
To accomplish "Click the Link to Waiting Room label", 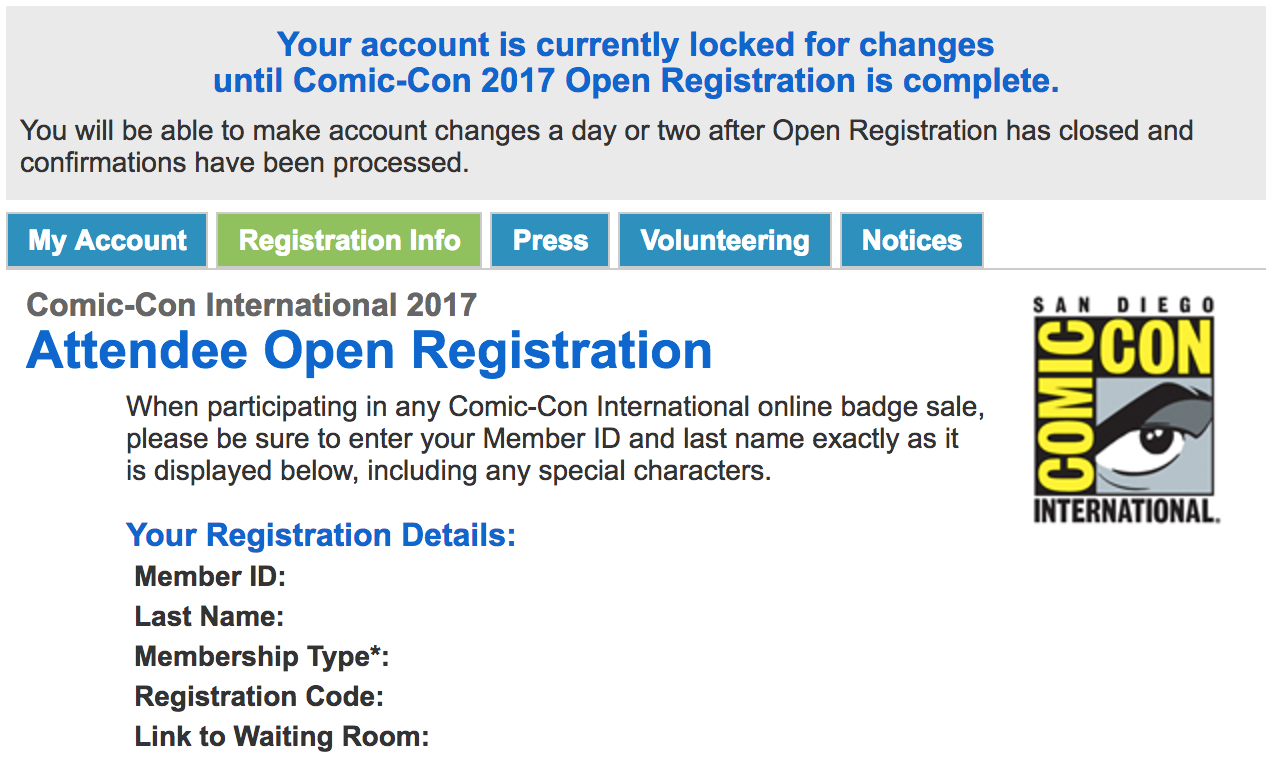I will click(x=282, y=737).
